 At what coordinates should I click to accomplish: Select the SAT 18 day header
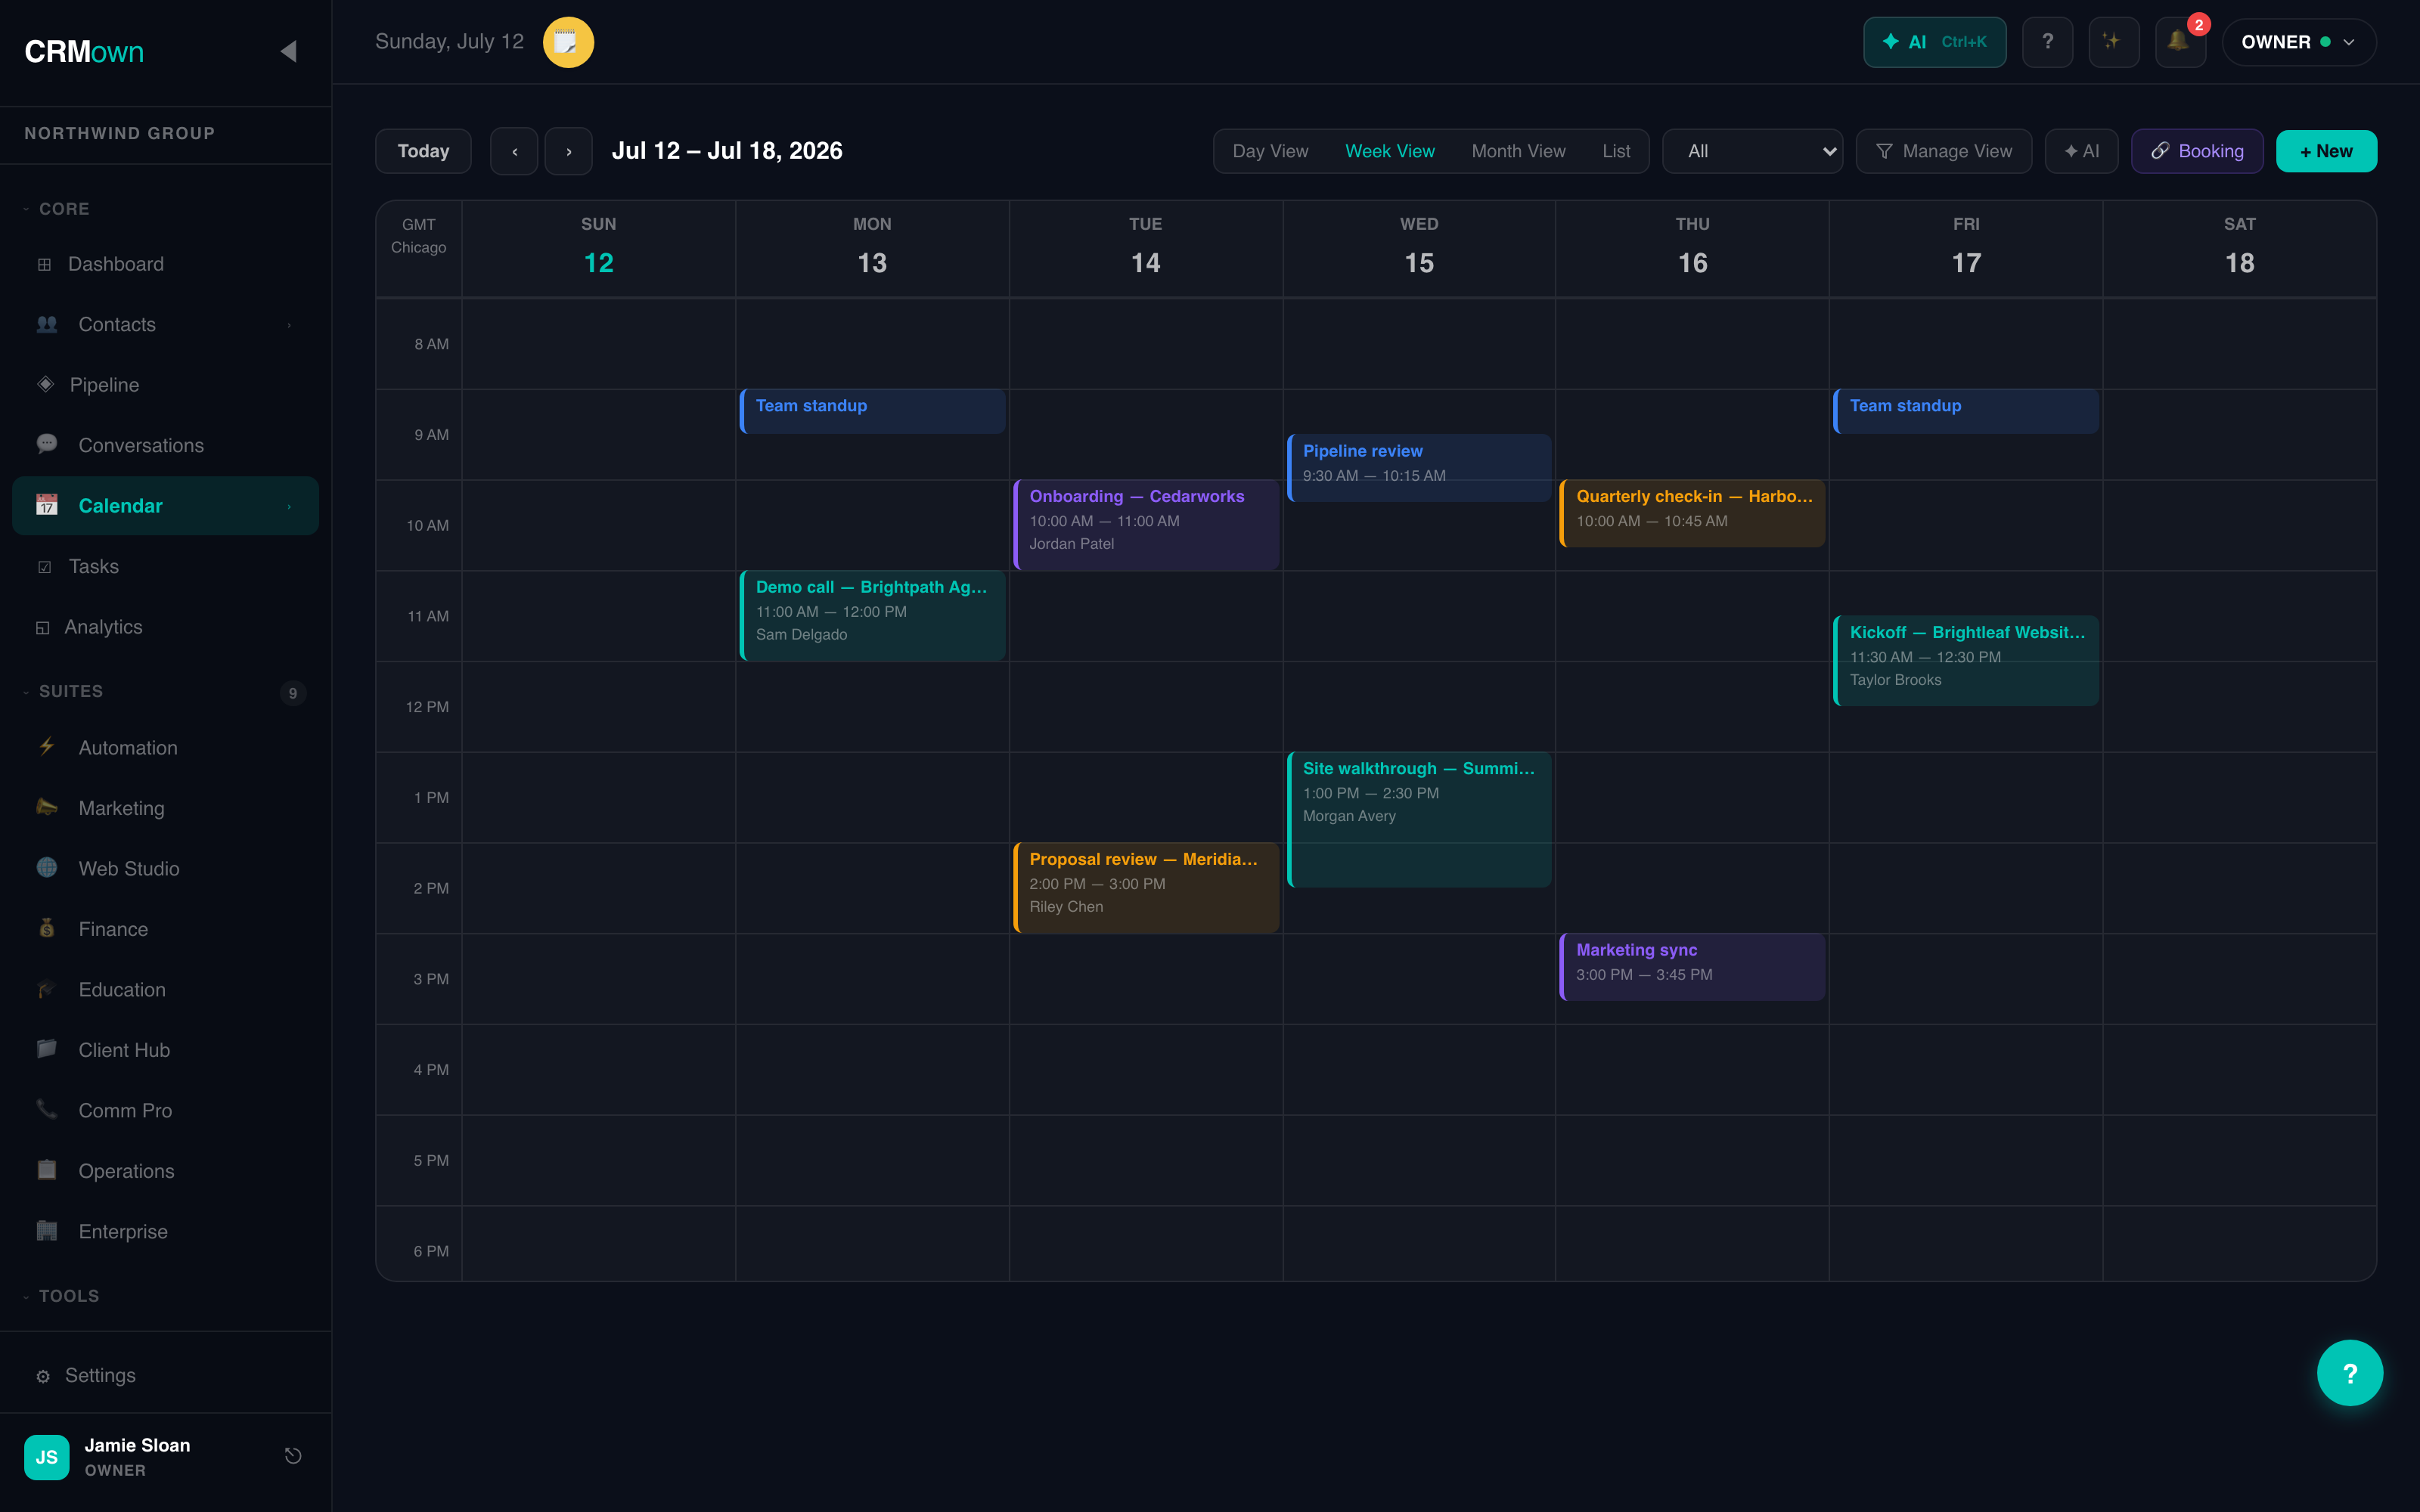(x=2239, y=247)
